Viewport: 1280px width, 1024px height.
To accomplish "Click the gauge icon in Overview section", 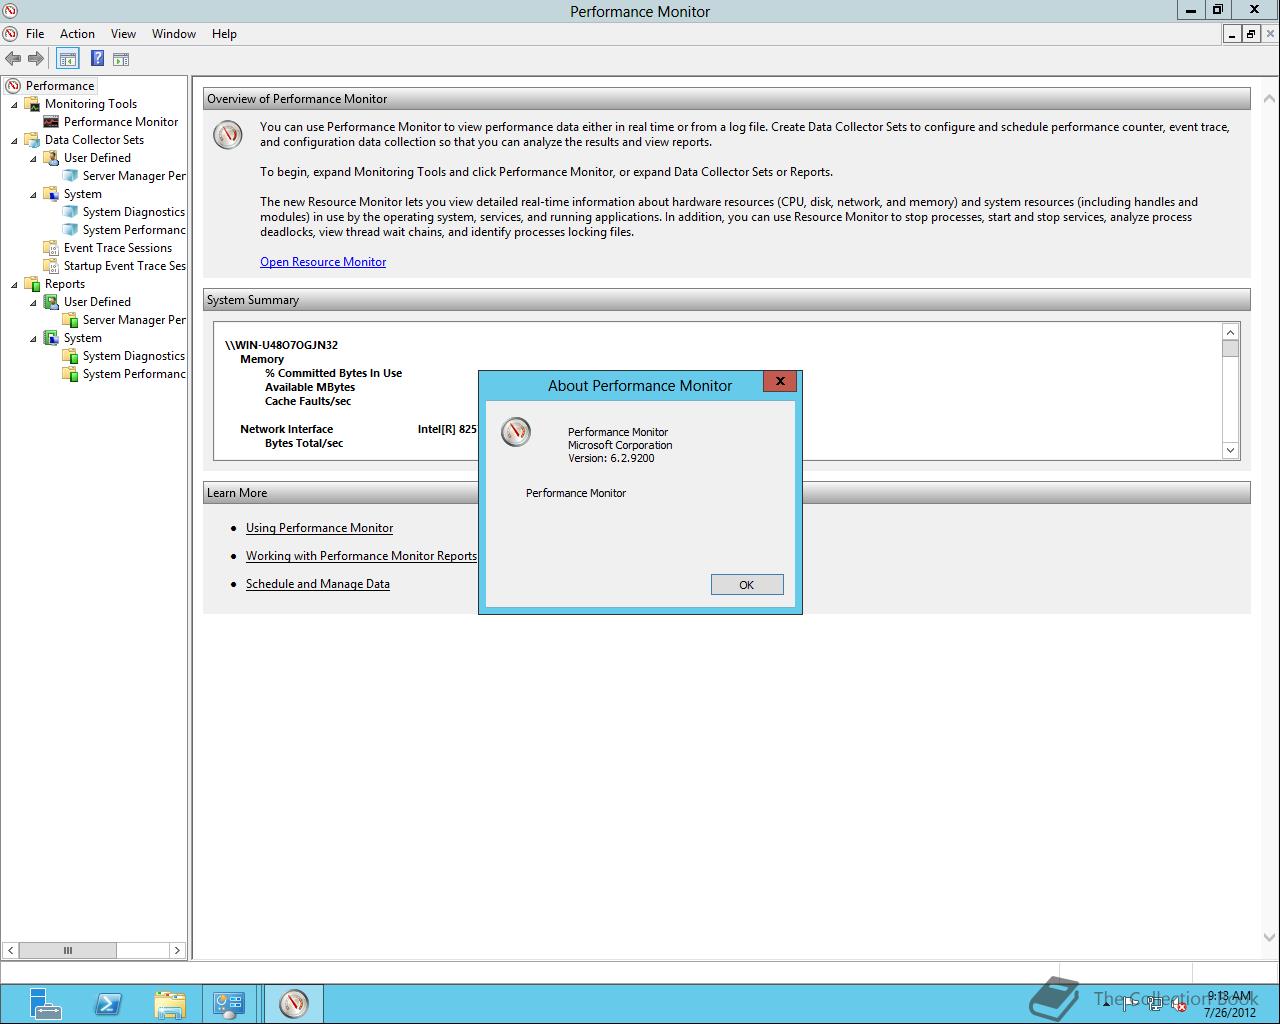I will (x=228, y=135).
